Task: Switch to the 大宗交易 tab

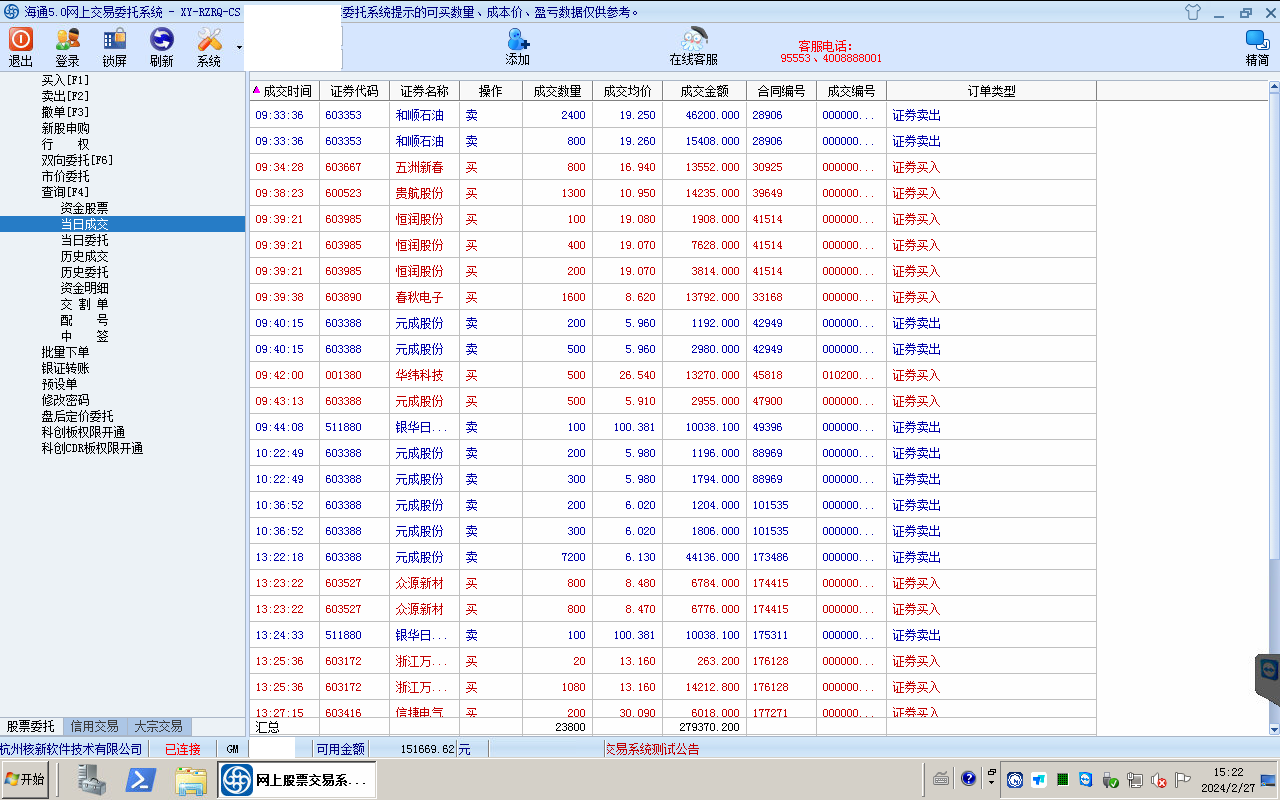Action: (158, 727)
